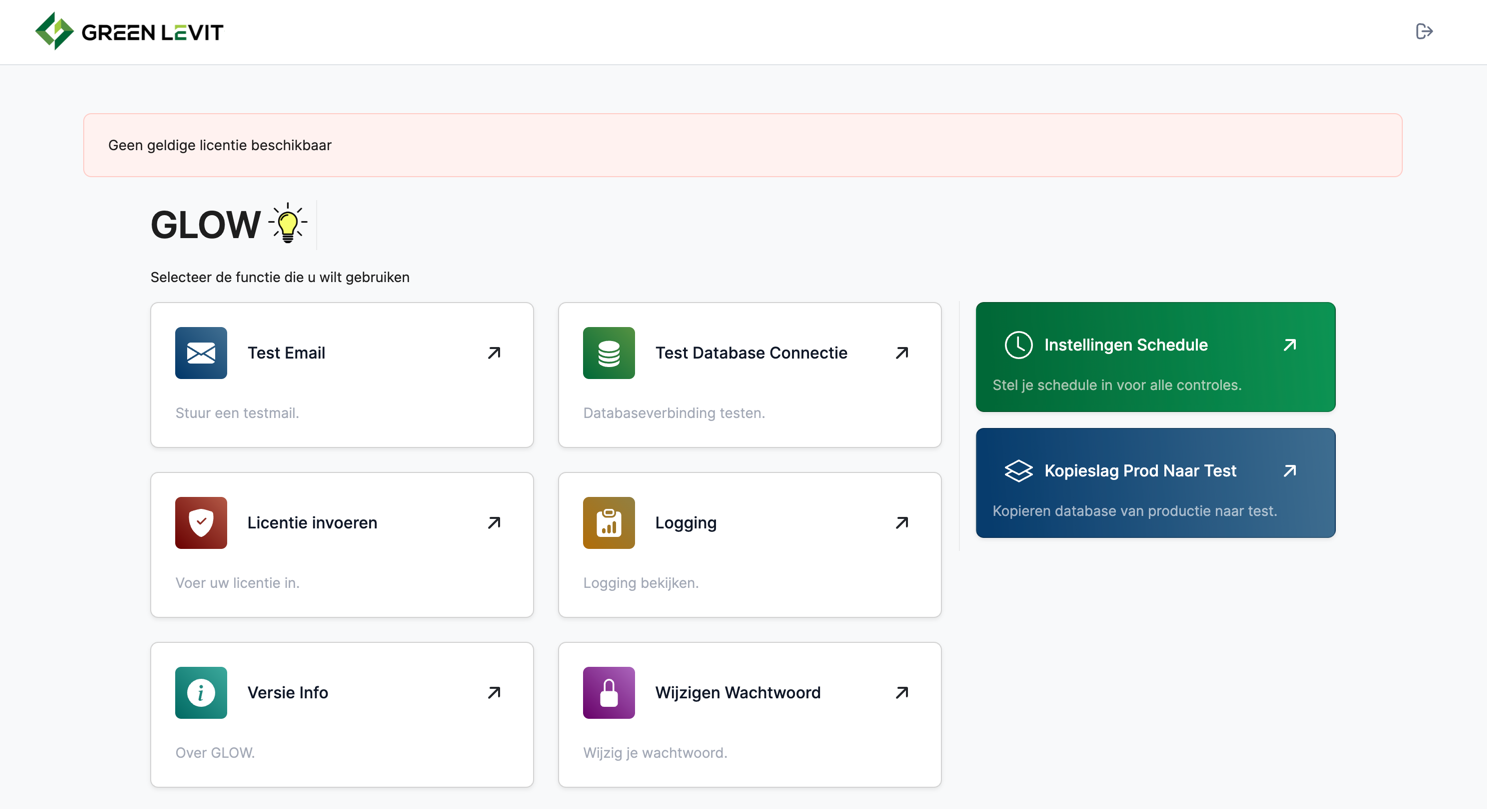Click the logout icon in the top bar
The height and width of the screenshot is (809, 1487).
pos(1424,31)
